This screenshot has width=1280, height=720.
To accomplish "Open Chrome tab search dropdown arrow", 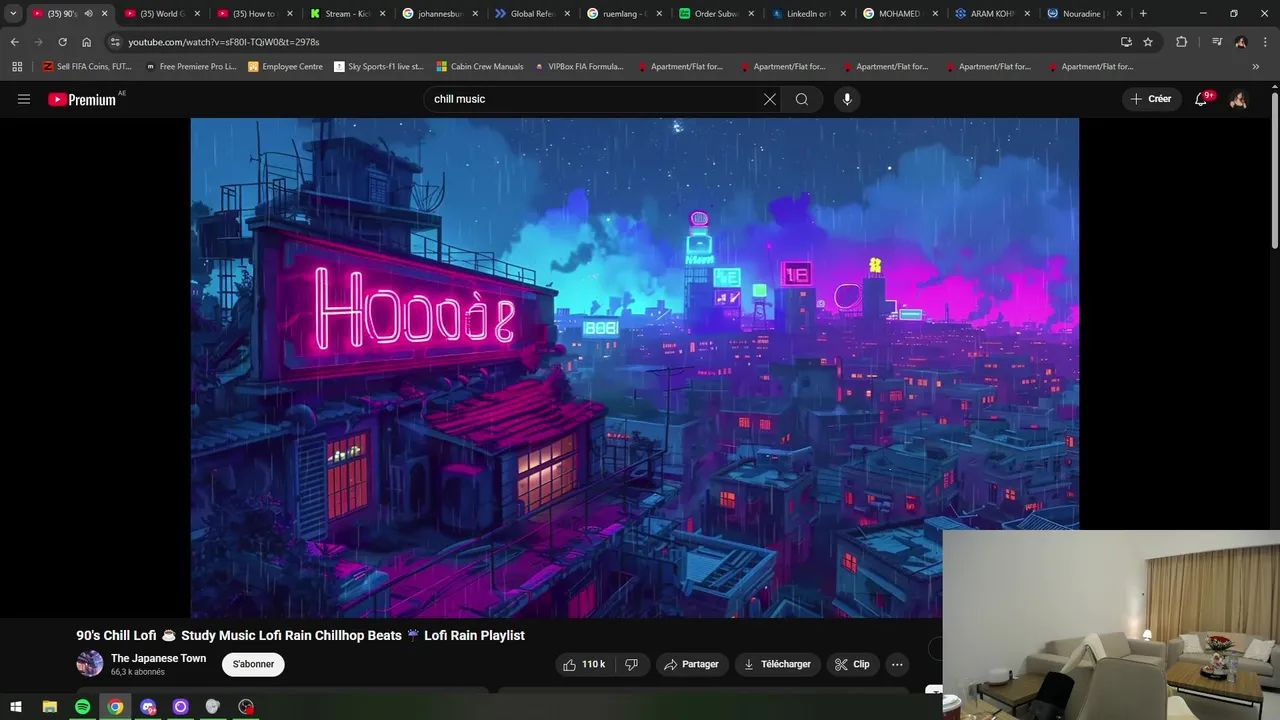I will (13, 14).
